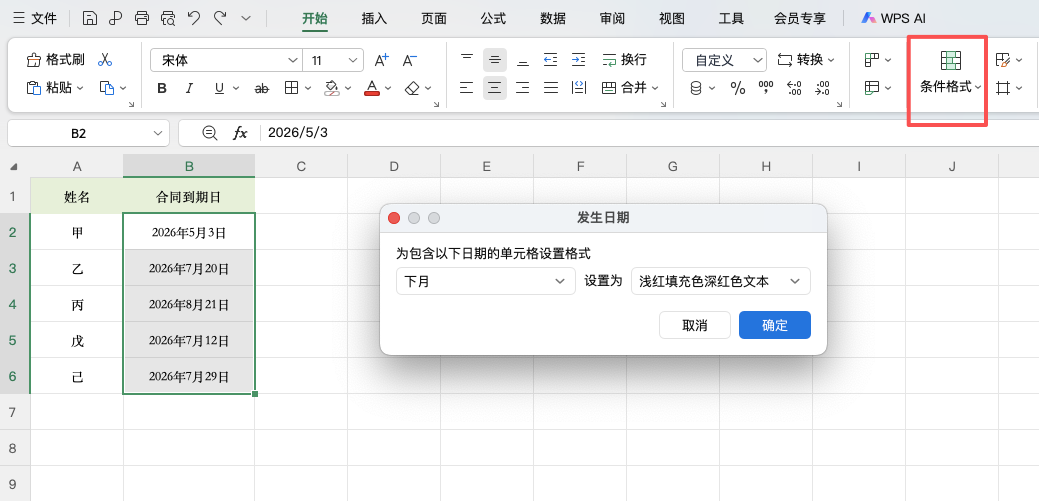Click the Borders grid icon
This screenshot has height=501, width=1039.
tap(291, 87)
